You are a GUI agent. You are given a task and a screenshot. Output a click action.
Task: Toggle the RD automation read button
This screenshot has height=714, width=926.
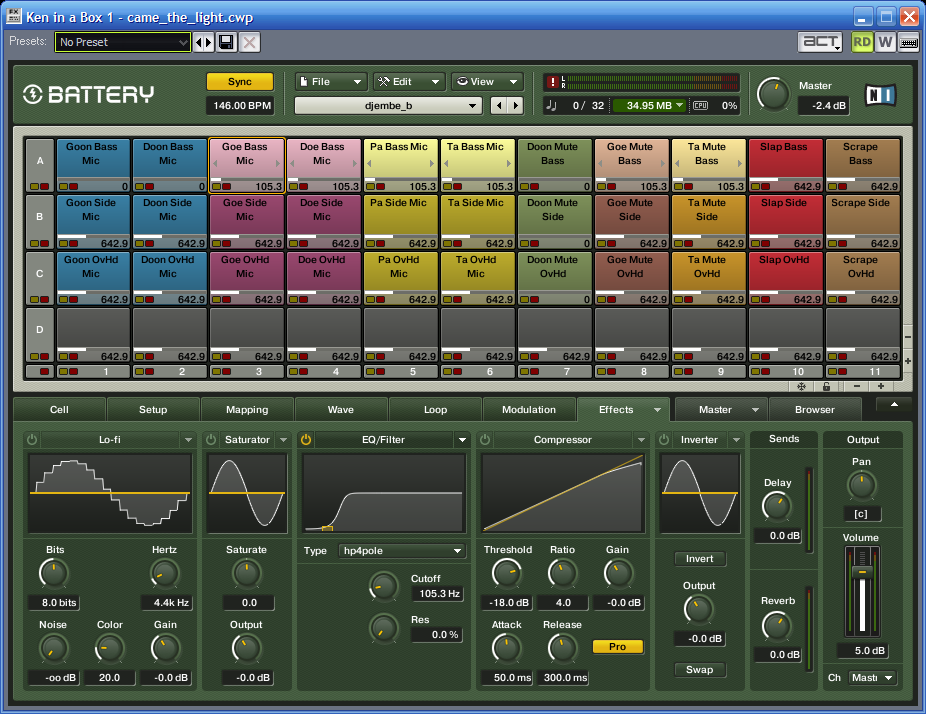[862, 42]
